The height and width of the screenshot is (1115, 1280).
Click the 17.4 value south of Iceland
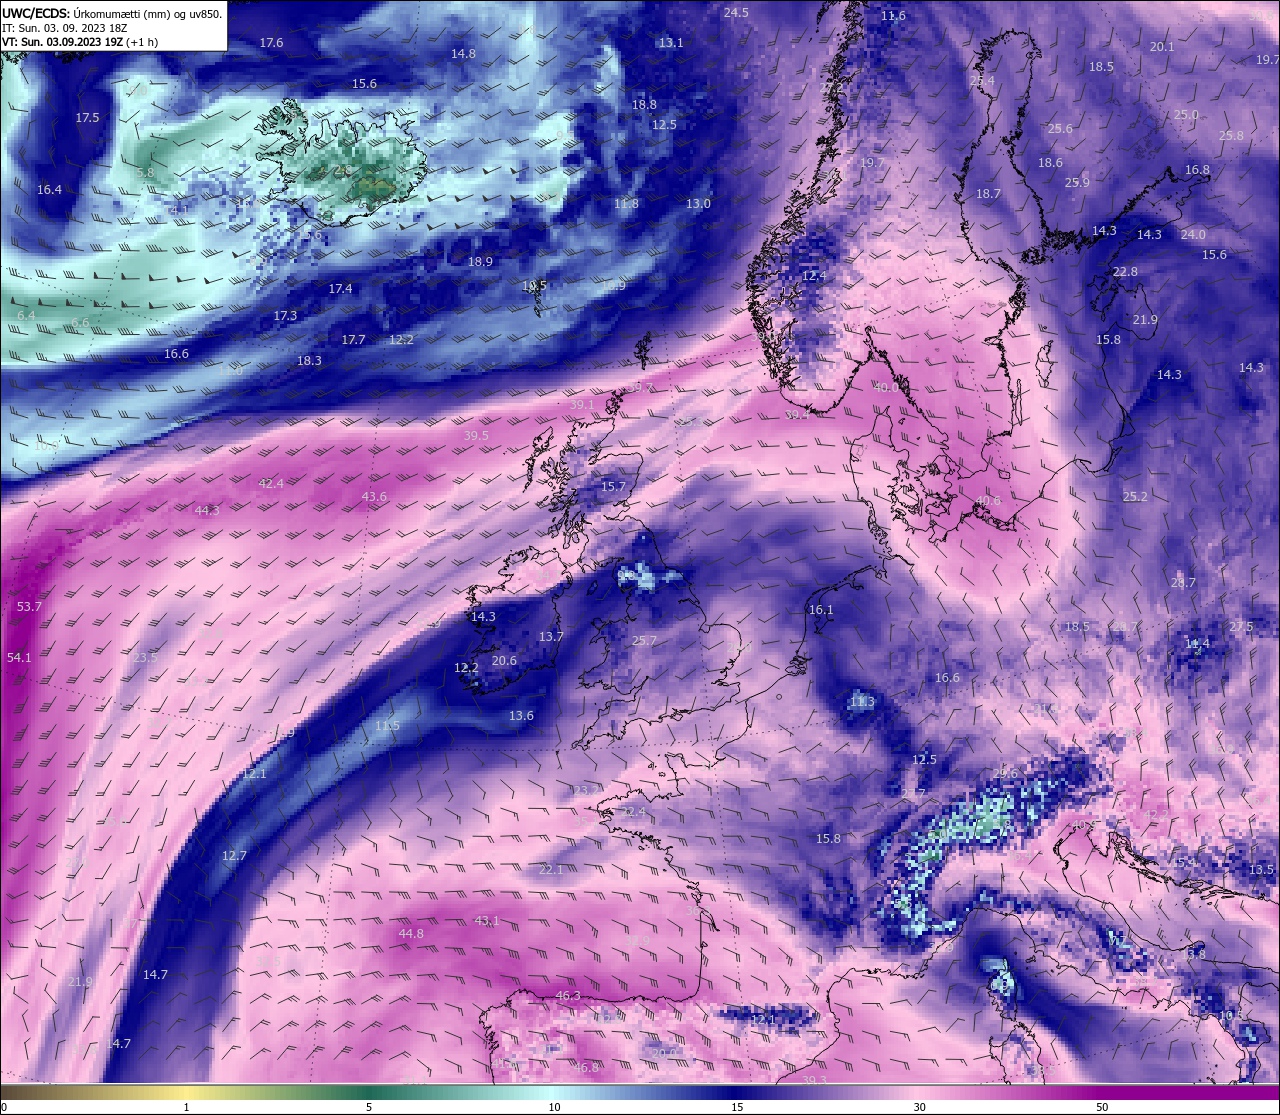[340, 289]
